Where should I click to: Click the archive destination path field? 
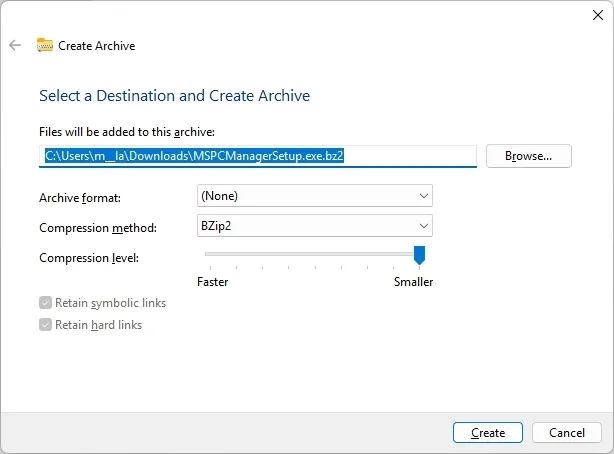click(x=258, y=156)
